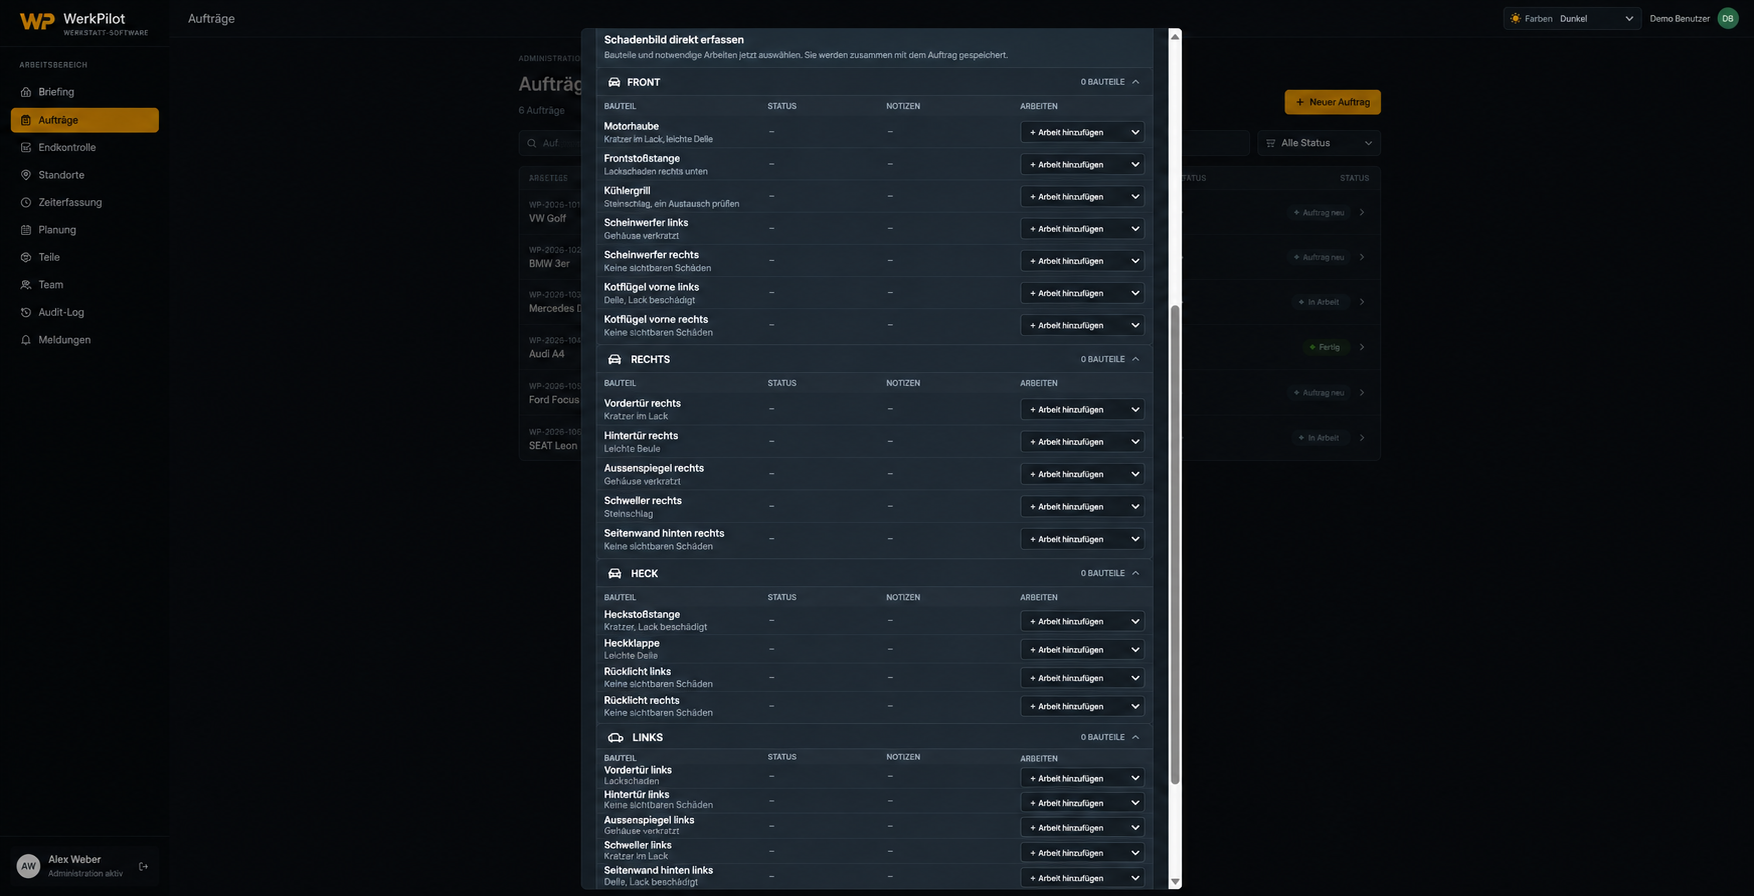Click the DB avatar of Demo Benutzer
Viewport: 1754px width, 896px height.
(1727, 18)
